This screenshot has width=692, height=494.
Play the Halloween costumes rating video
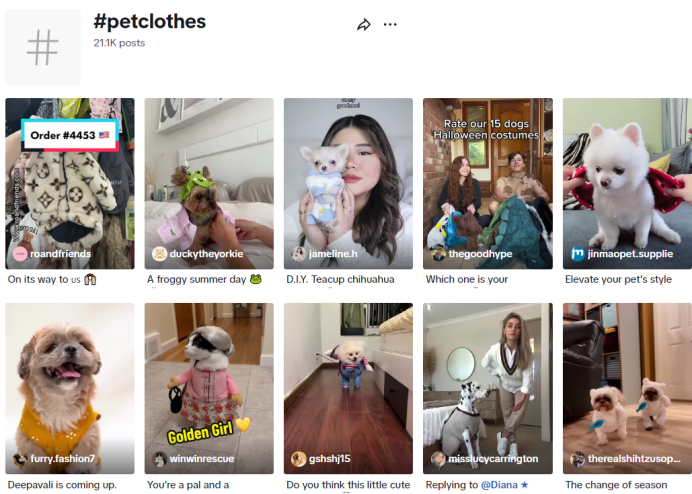pos(487,180)
